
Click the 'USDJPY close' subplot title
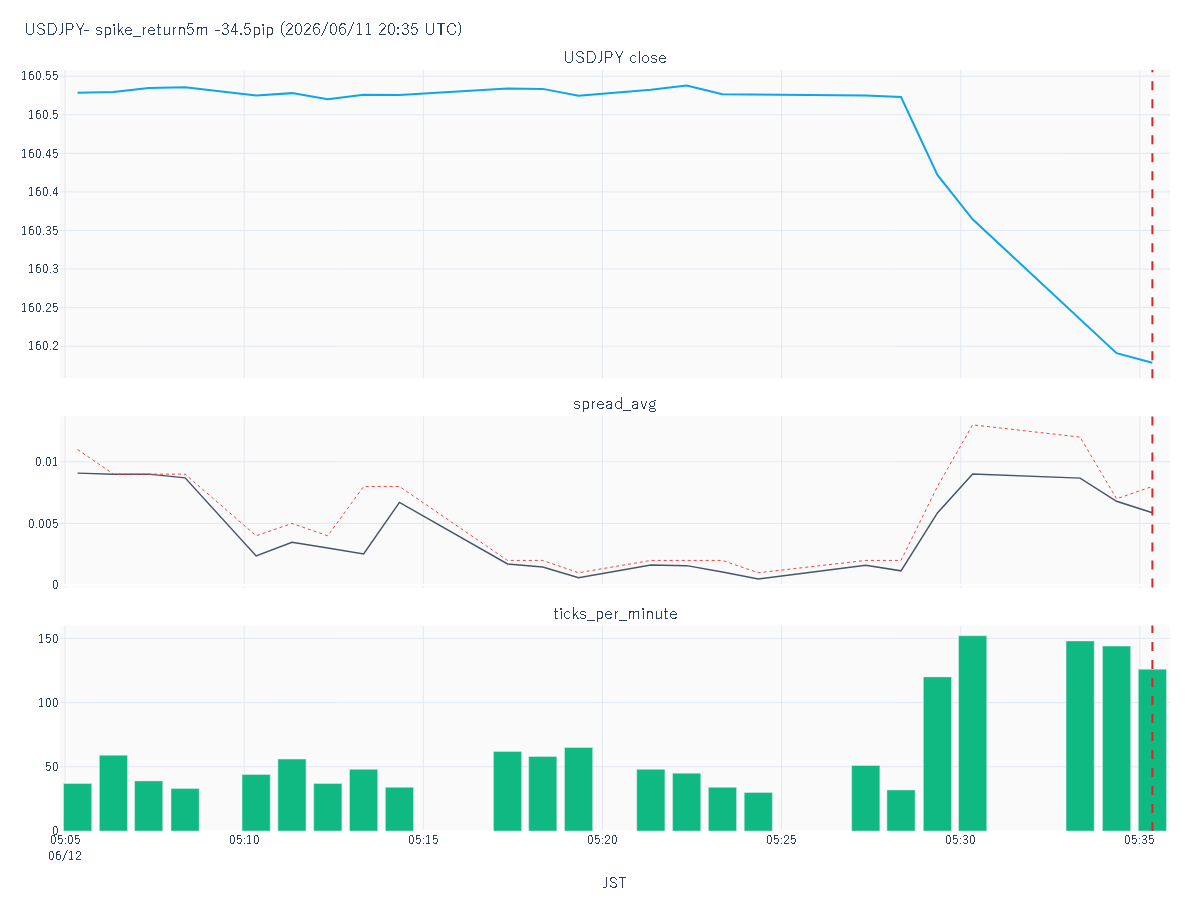pyautogui.click(x=615, y=57)
